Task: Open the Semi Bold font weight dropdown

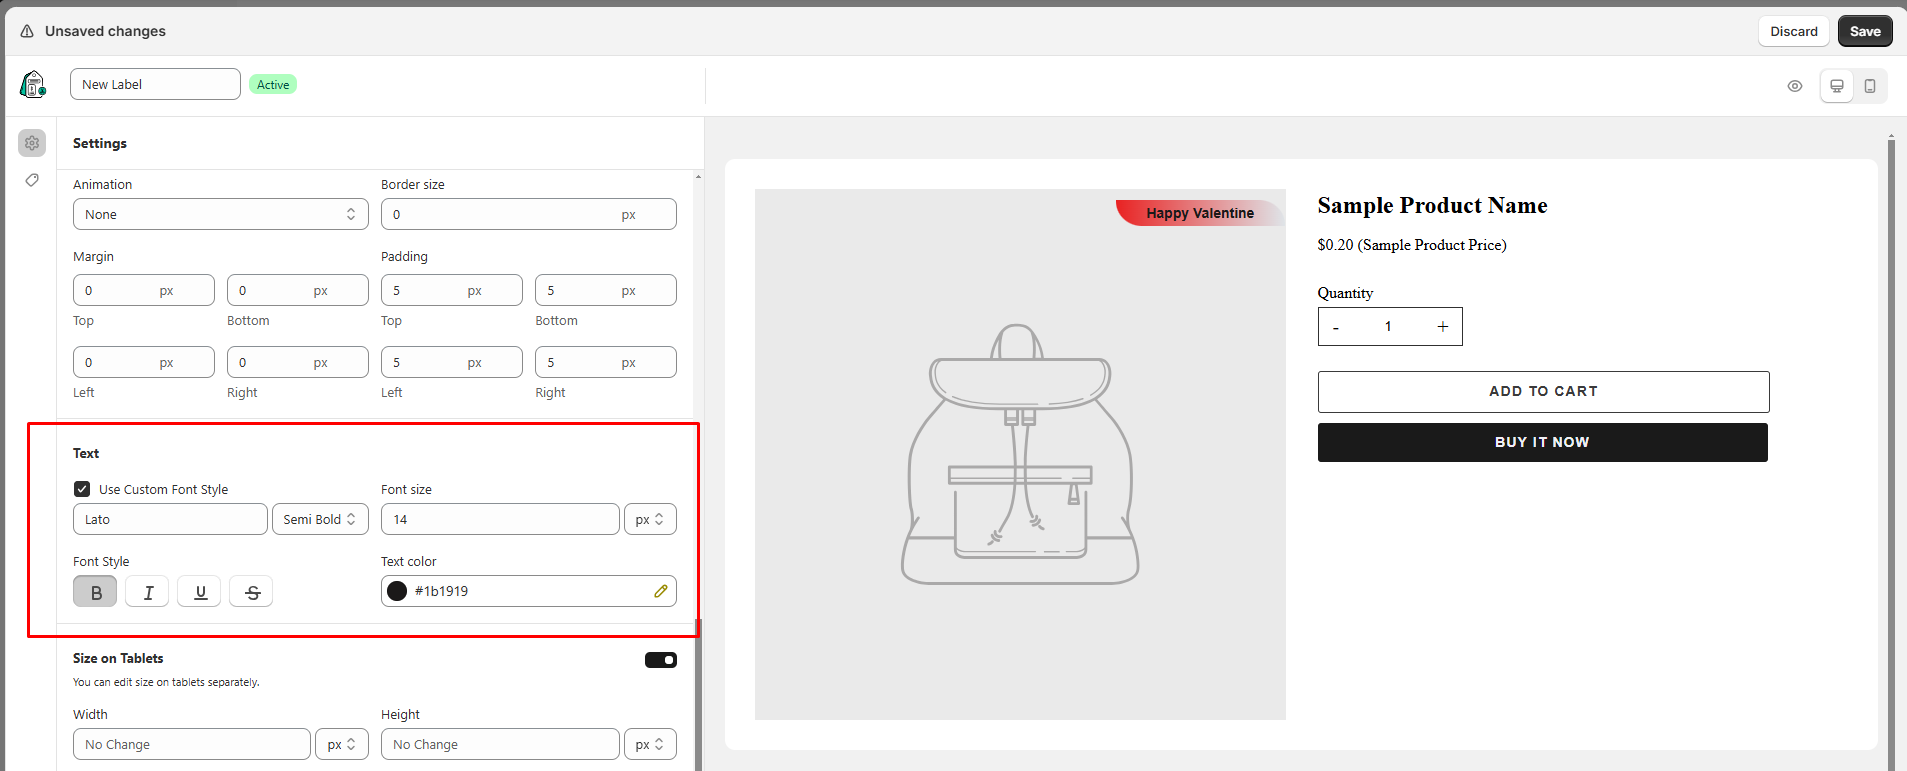Action: [320, 519]
